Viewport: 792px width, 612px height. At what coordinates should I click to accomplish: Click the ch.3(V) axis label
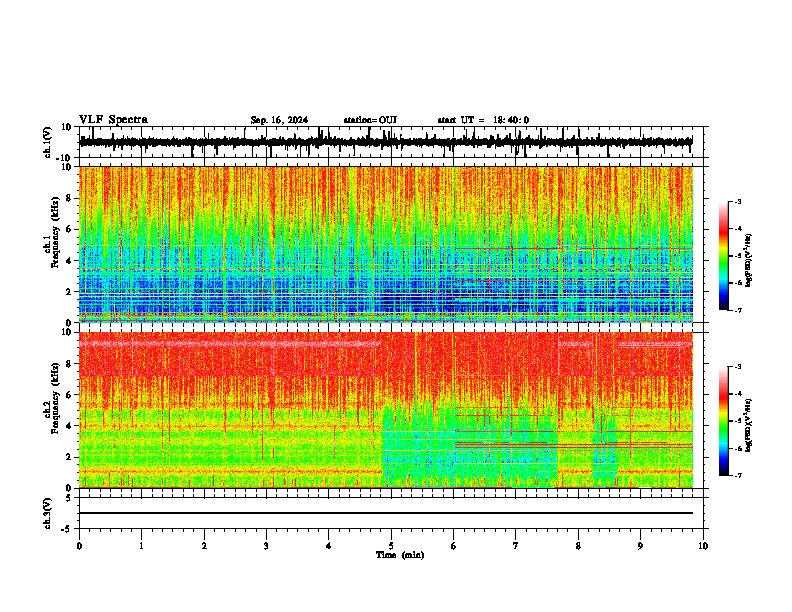click(48, 513)
